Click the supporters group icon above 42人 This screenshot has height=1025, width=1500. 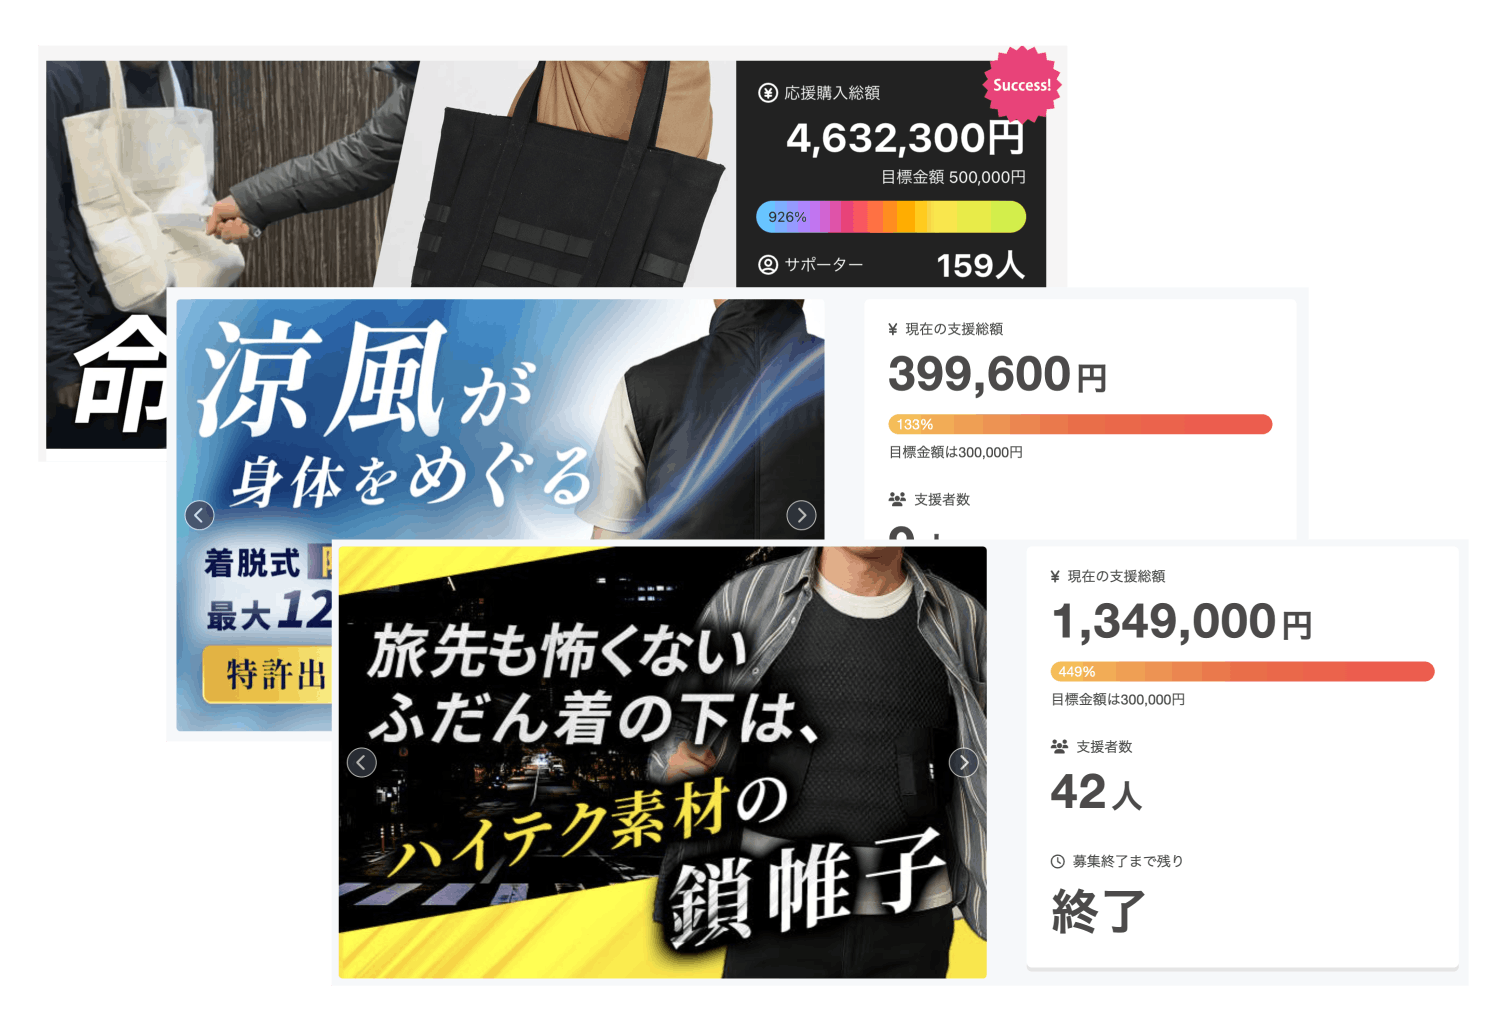click(1060, 747)
